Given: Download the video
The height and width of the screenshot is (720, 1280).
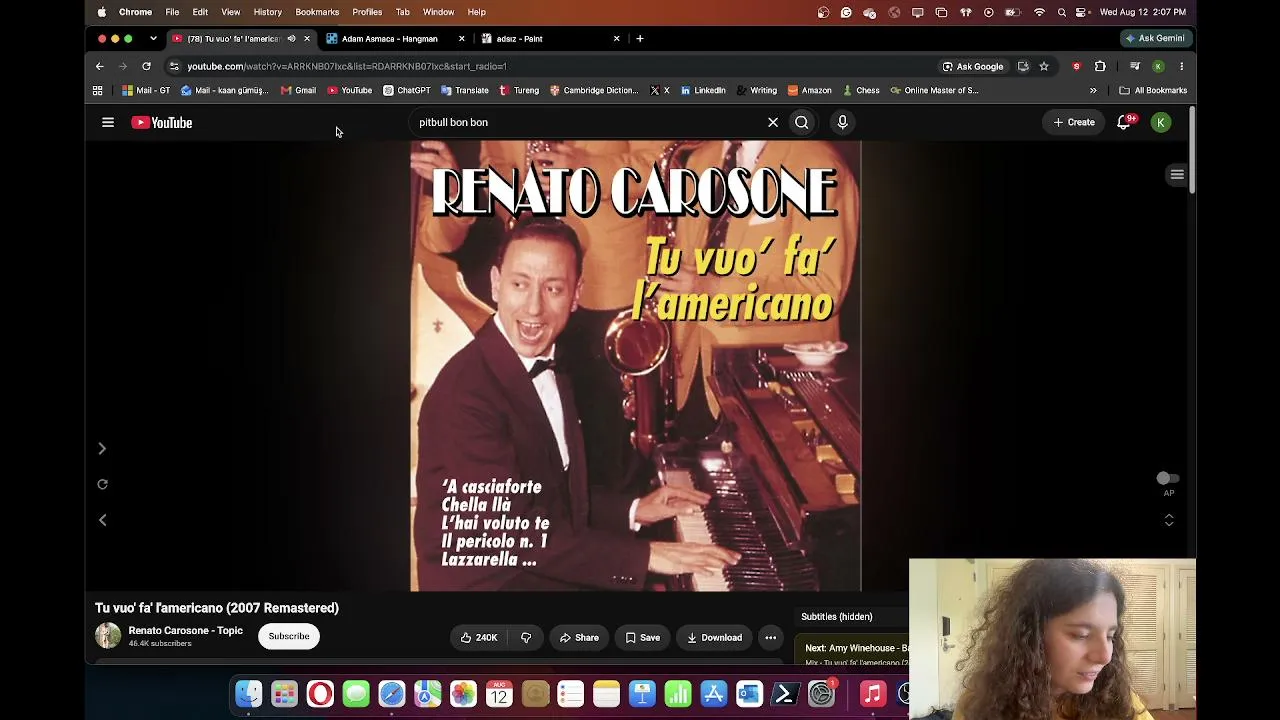Looking at the screenshot, I should click(714, 637).
